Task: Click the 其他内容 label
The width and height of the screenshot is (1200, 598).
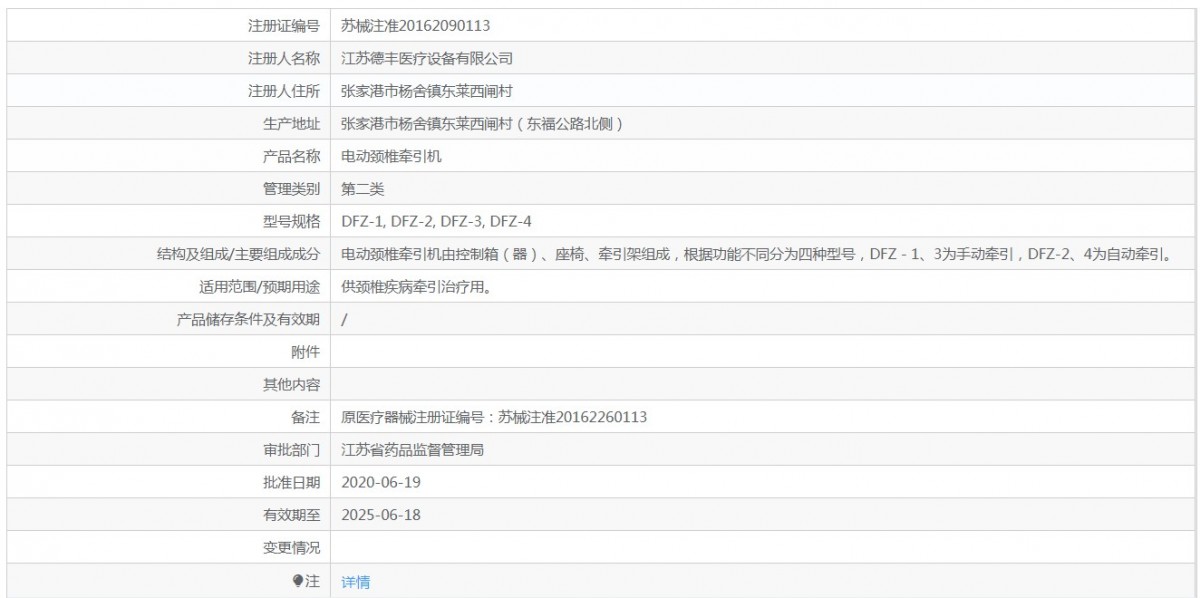Action: click(291, 384)
